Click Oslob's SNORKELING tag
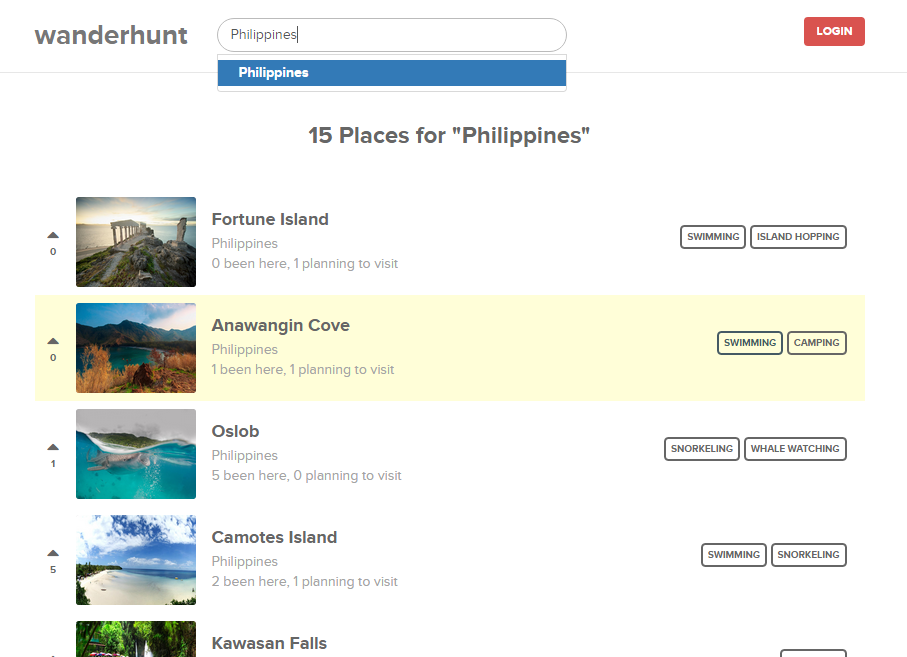907x657 pixels. coord(702,448)
